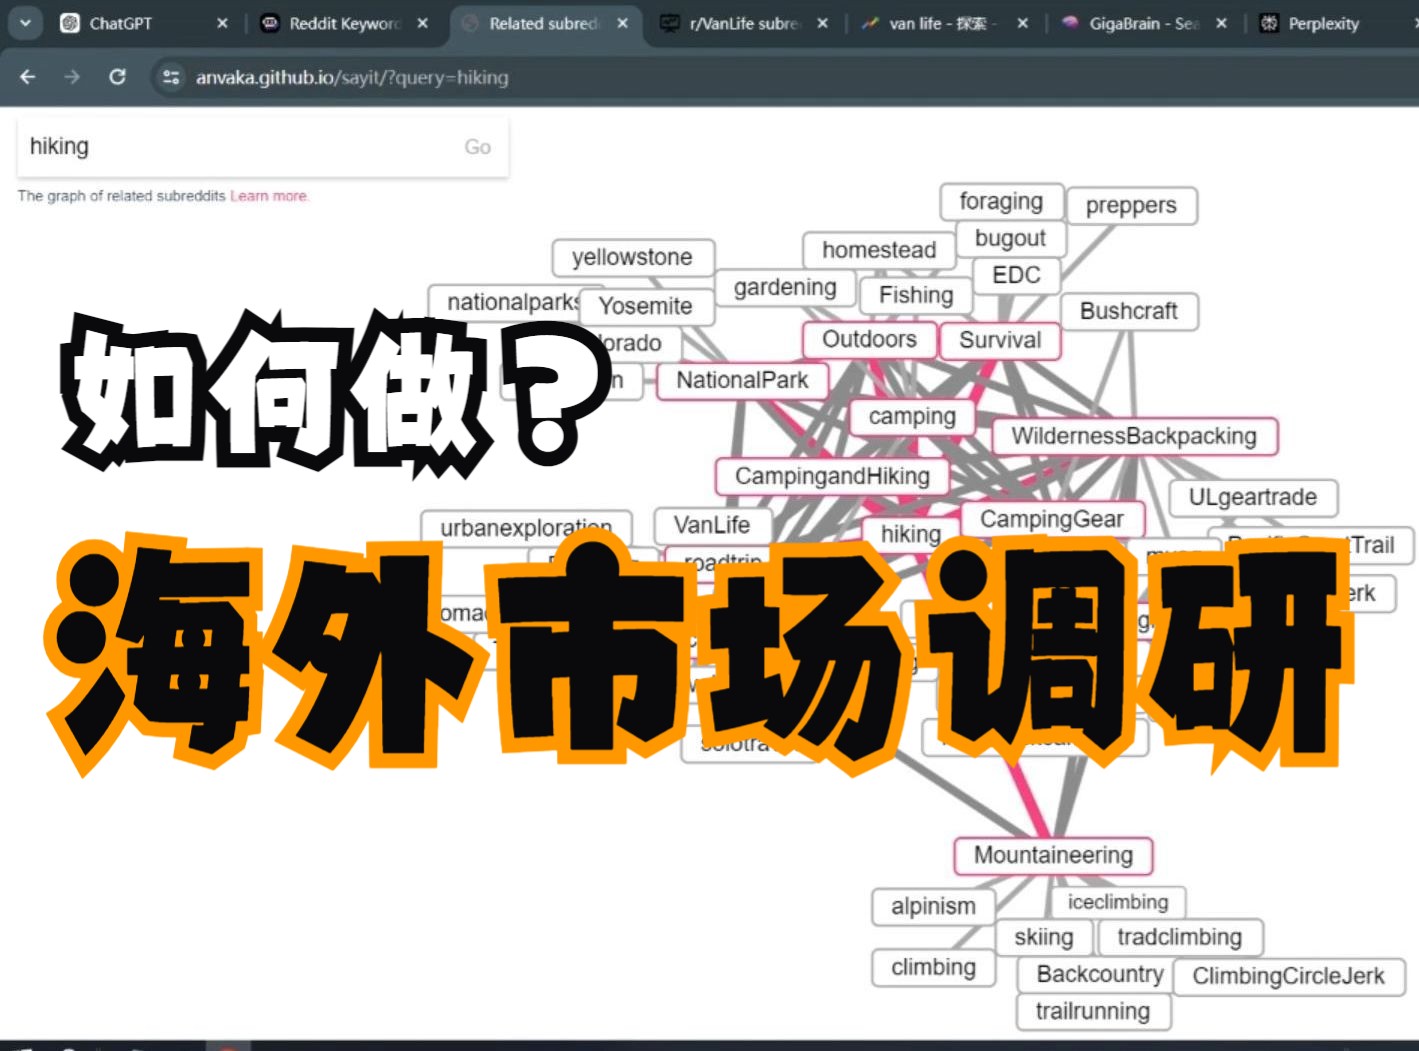Select the tradclimbing subreddit node

point(1180,937)
